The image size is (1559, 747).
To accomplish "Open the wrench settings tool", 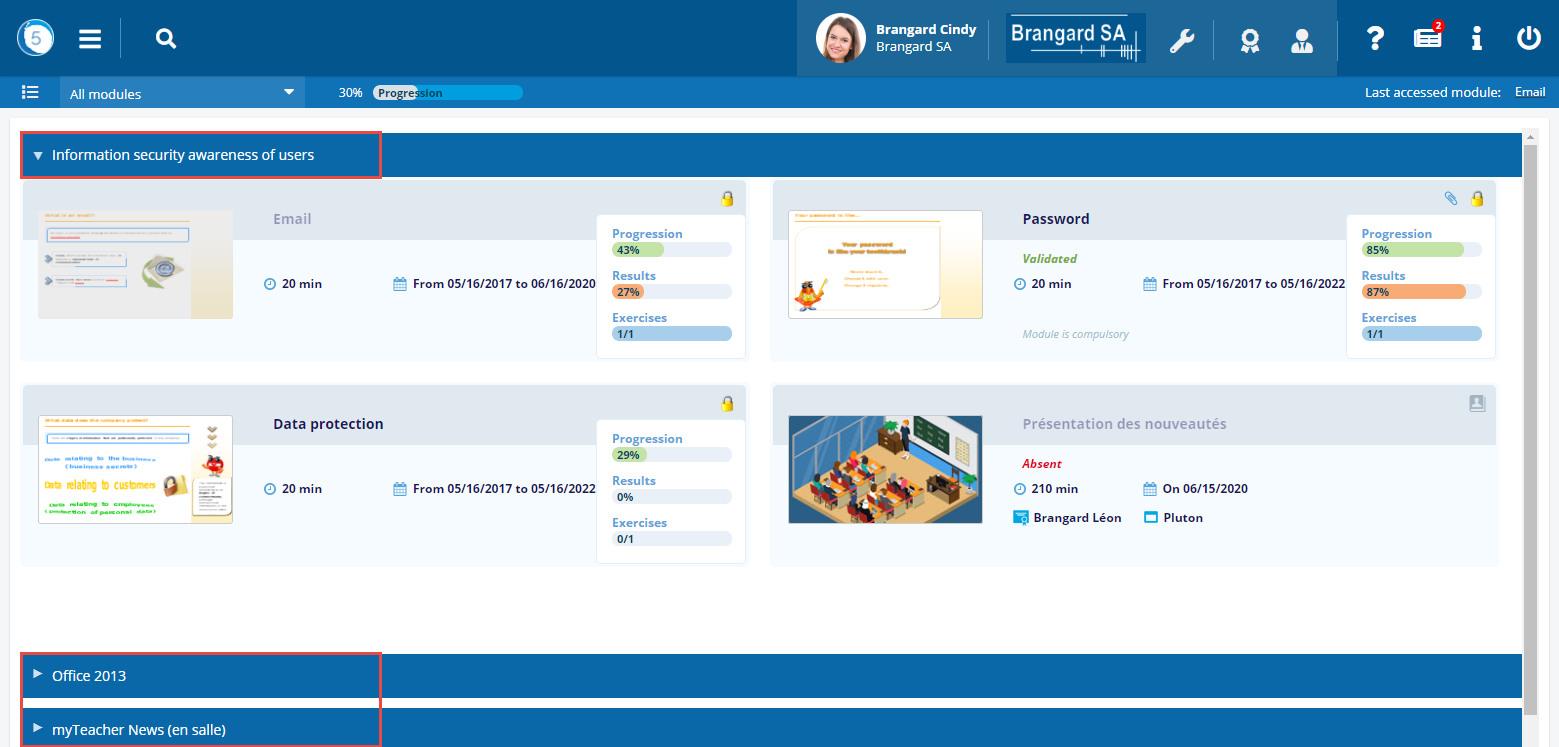I will tap(1182, 40).
